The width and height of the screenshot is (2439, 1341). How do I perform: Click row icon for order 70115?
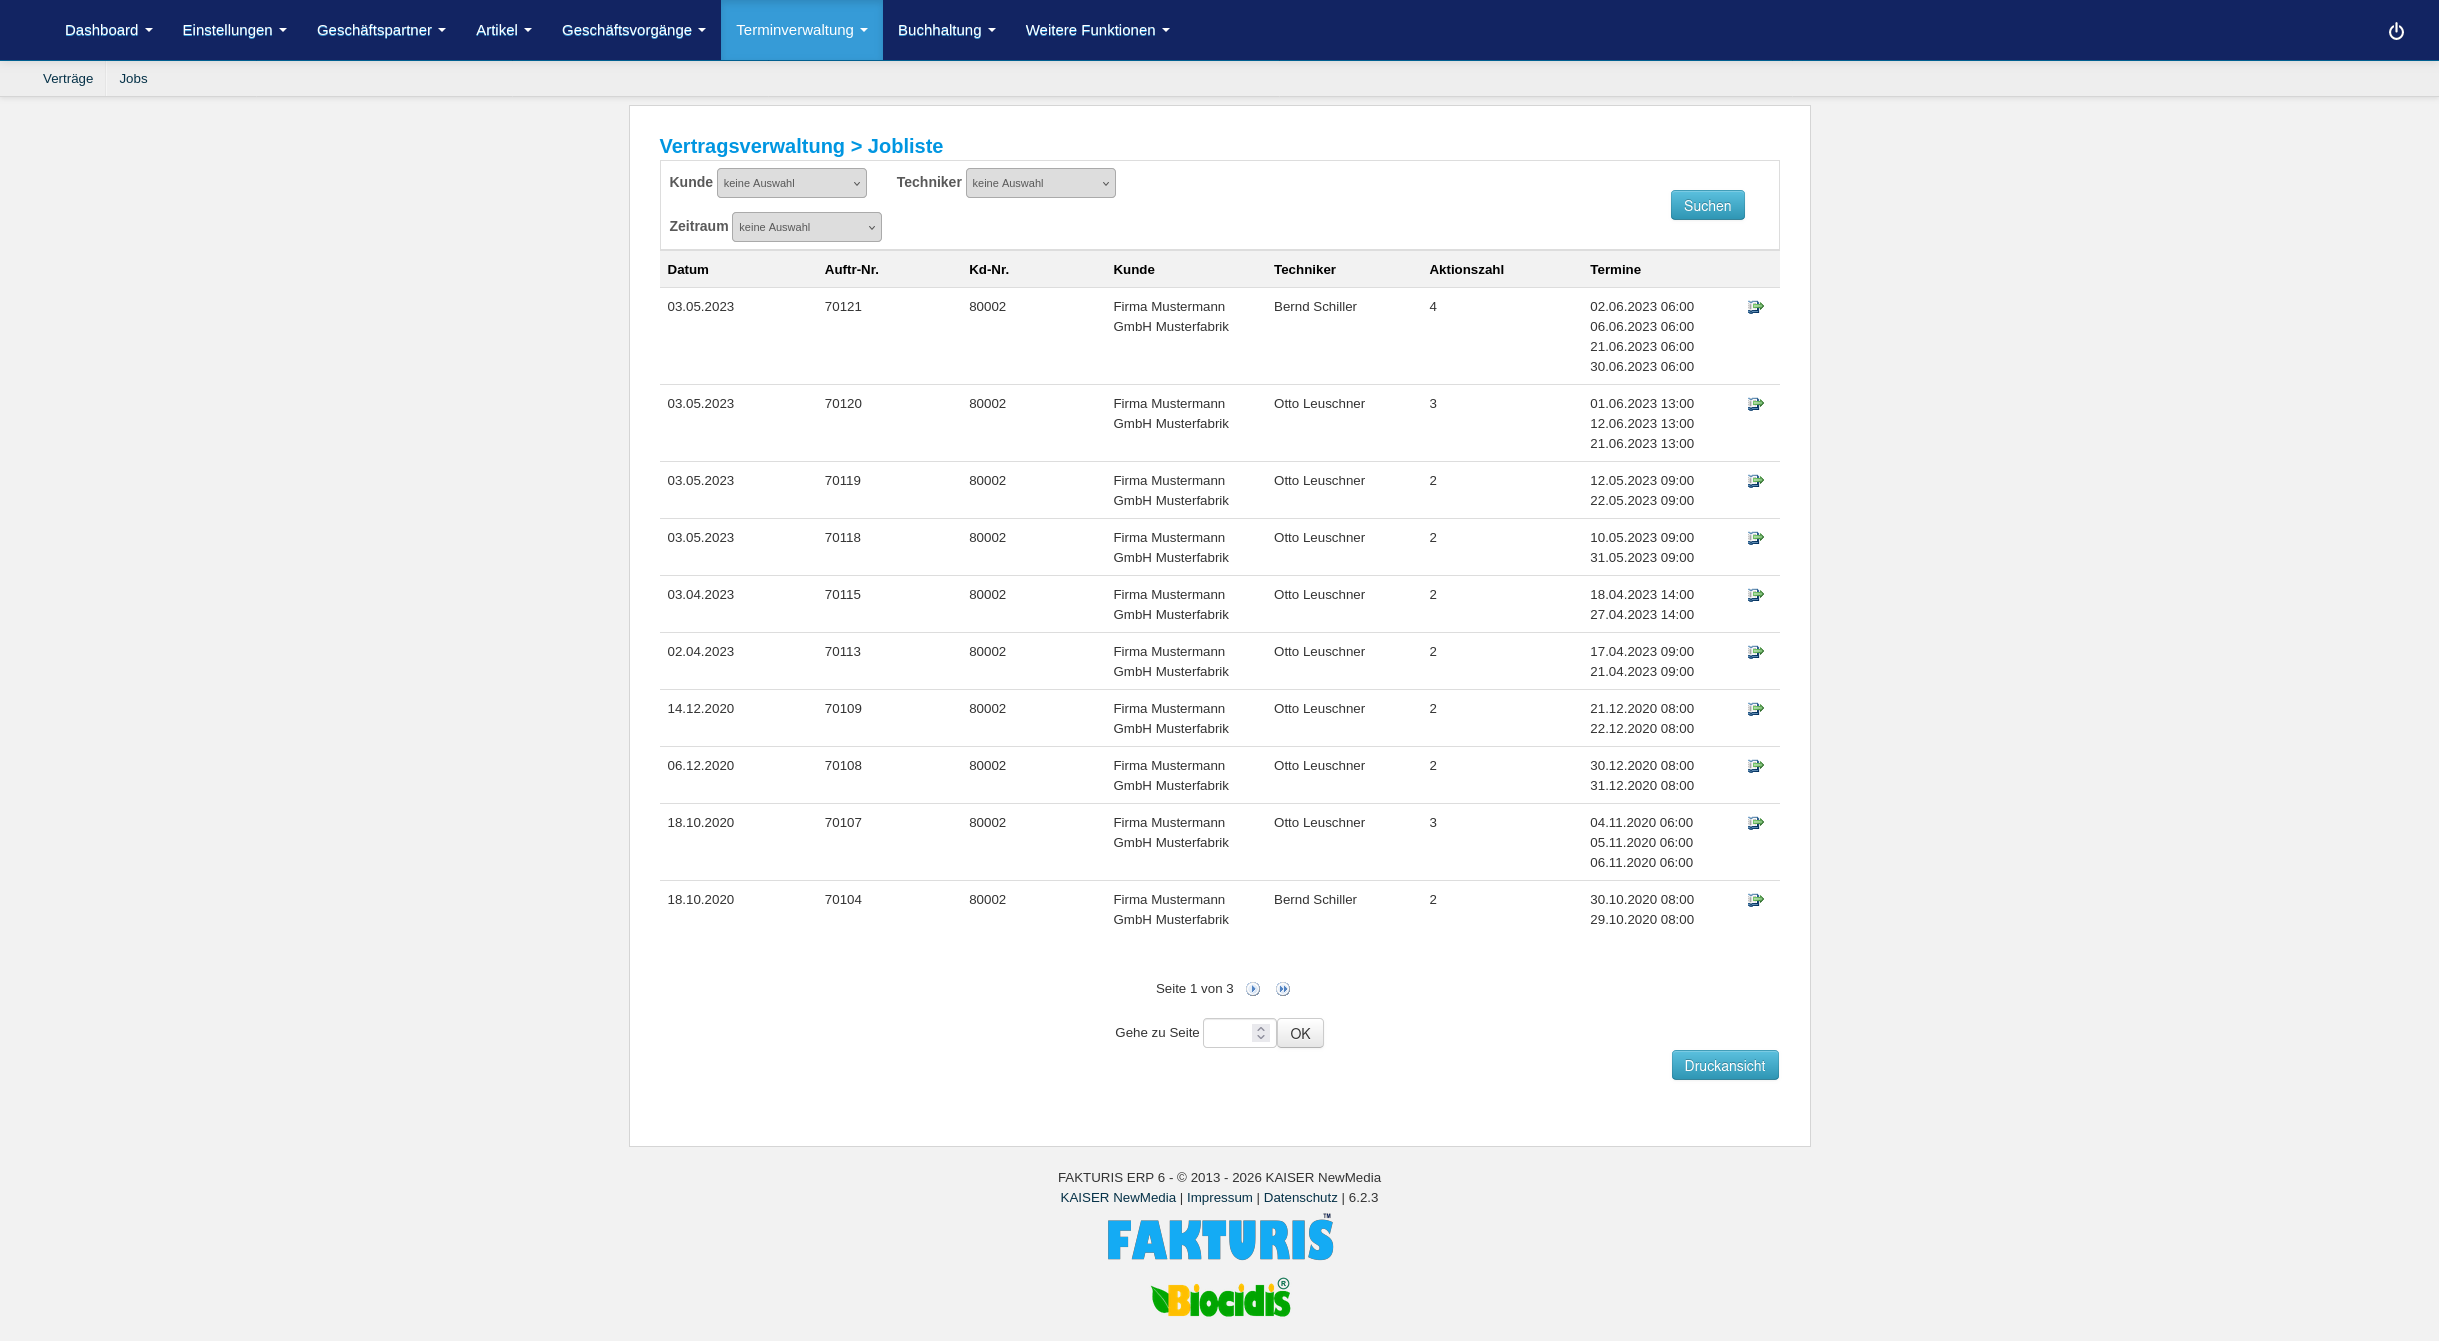1755,595
